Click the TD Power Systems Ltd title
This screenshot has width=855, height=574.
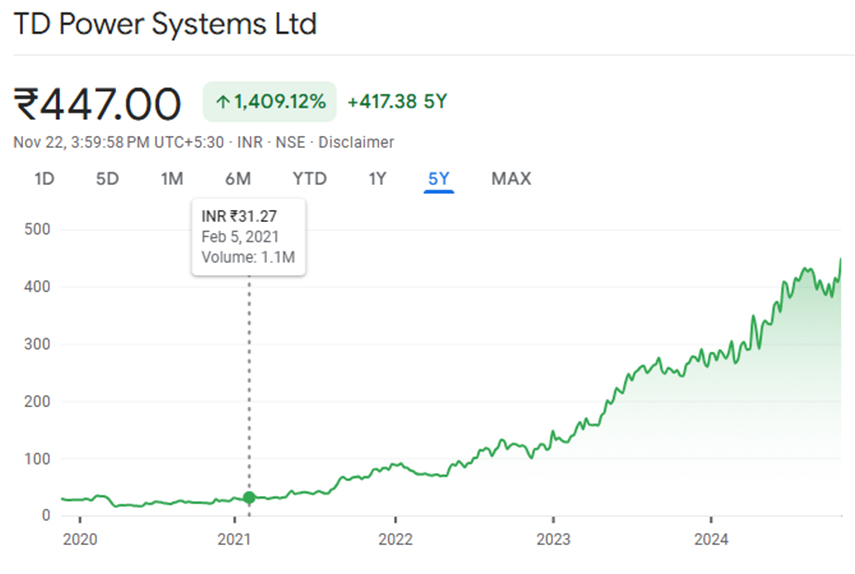tap(165, 24)
